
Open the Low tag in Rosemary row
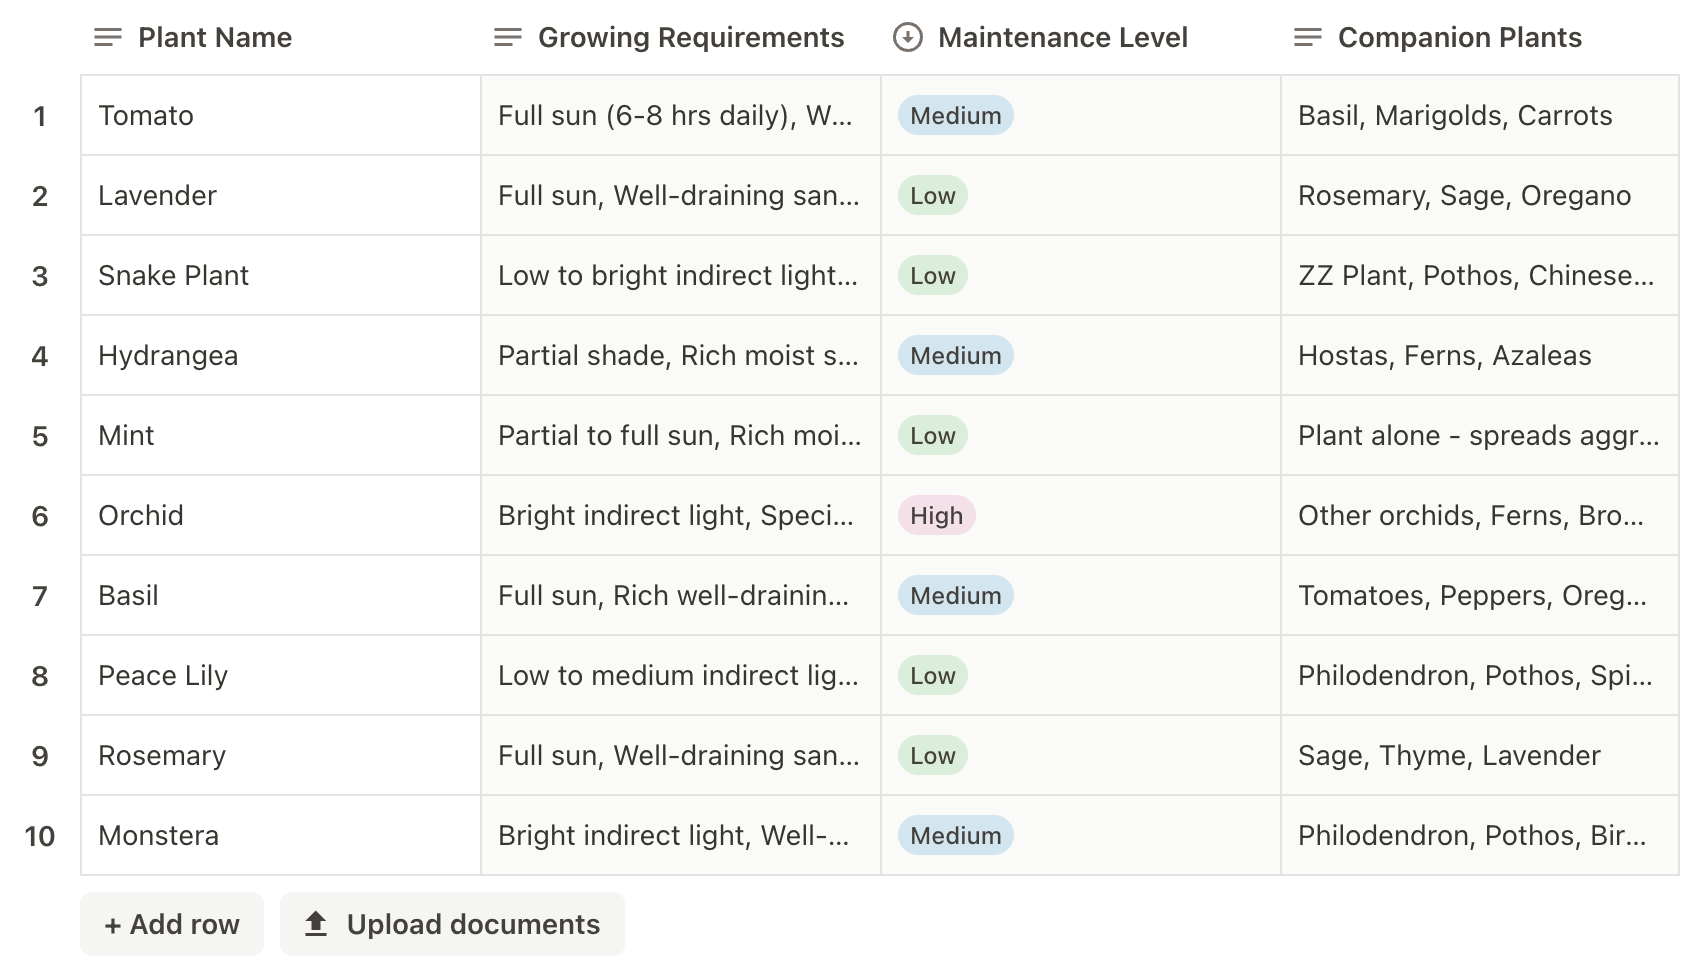pos(933,755)
